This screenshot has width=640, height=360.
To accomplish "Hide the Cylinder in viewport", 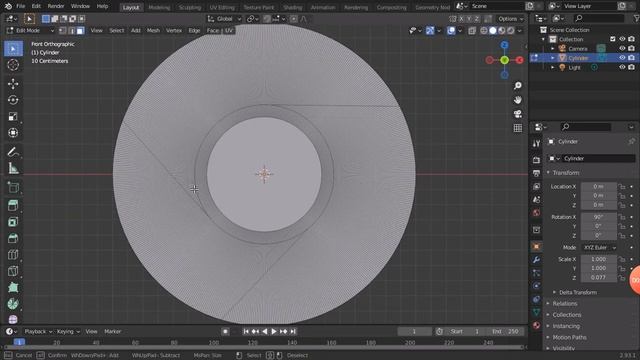I will pos(622,58).
